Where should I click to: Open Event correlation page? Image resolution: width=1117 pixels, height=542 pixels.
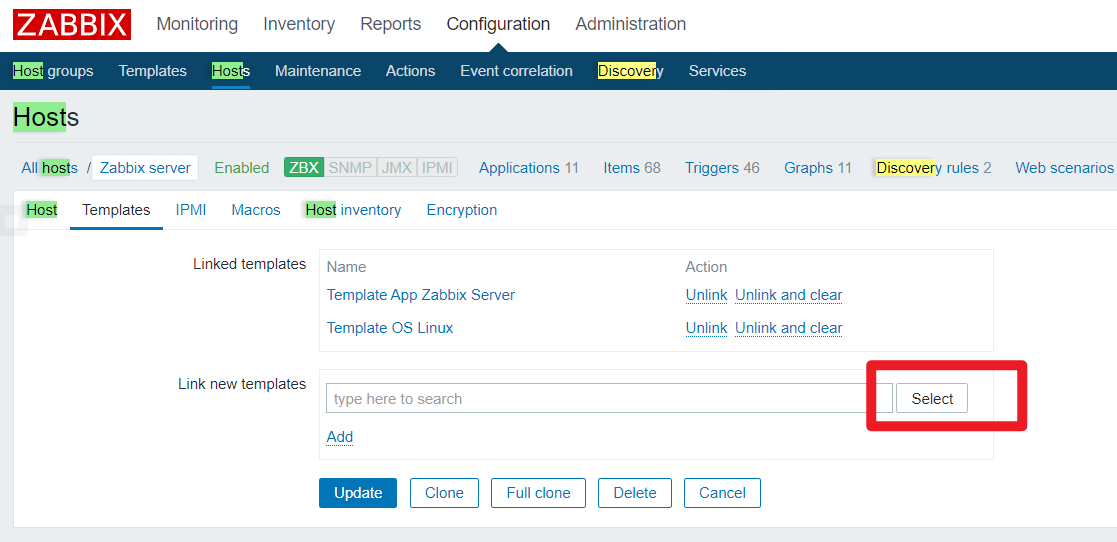(x=516, y=71)
